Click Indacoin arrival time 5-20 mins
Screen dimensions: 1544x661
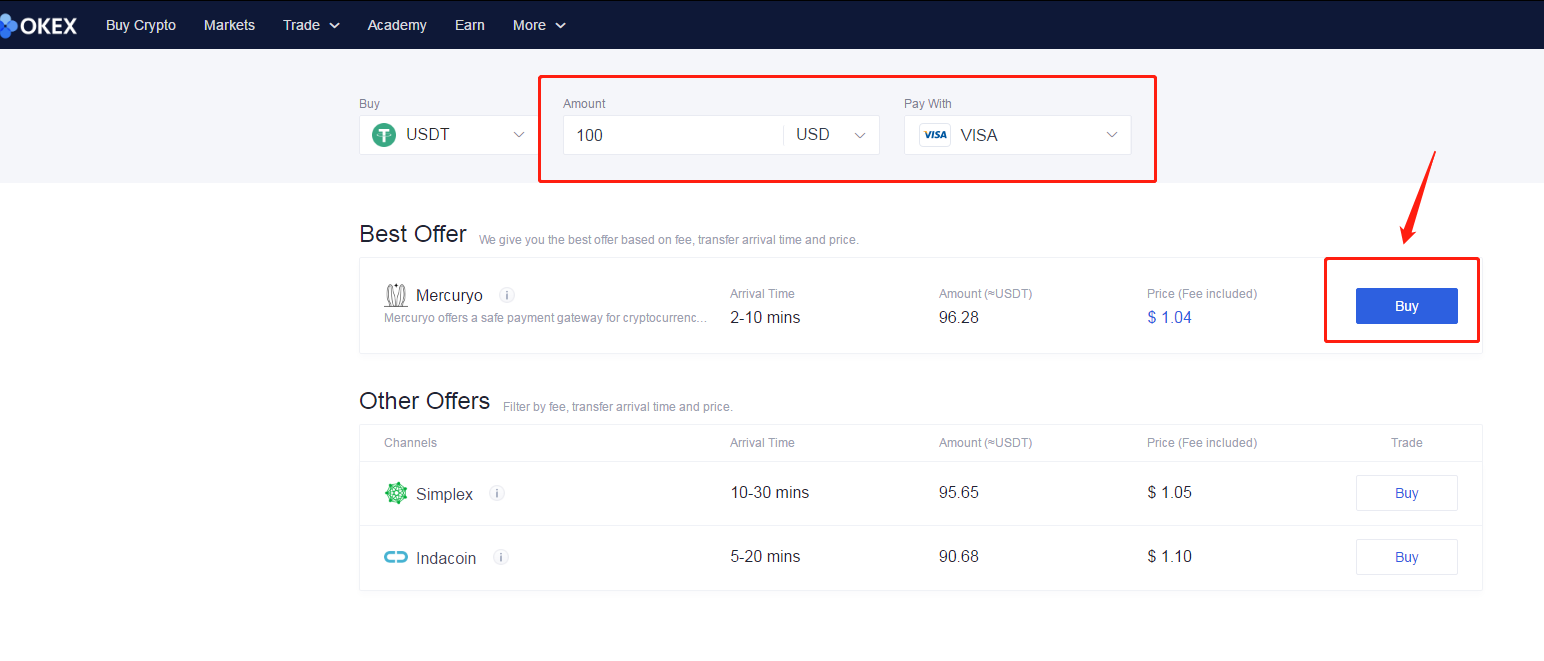(x=765, y=556)
